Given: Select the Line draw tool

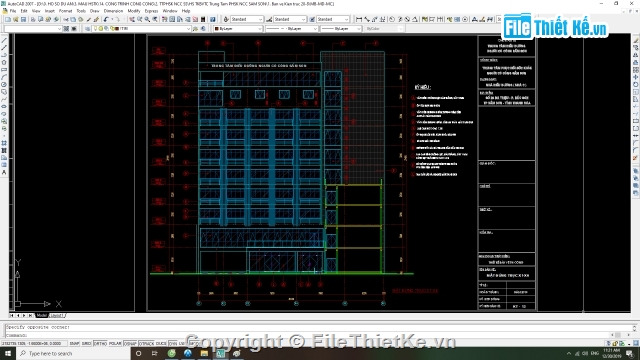Looking at the screenshot, I should (4, 40).
